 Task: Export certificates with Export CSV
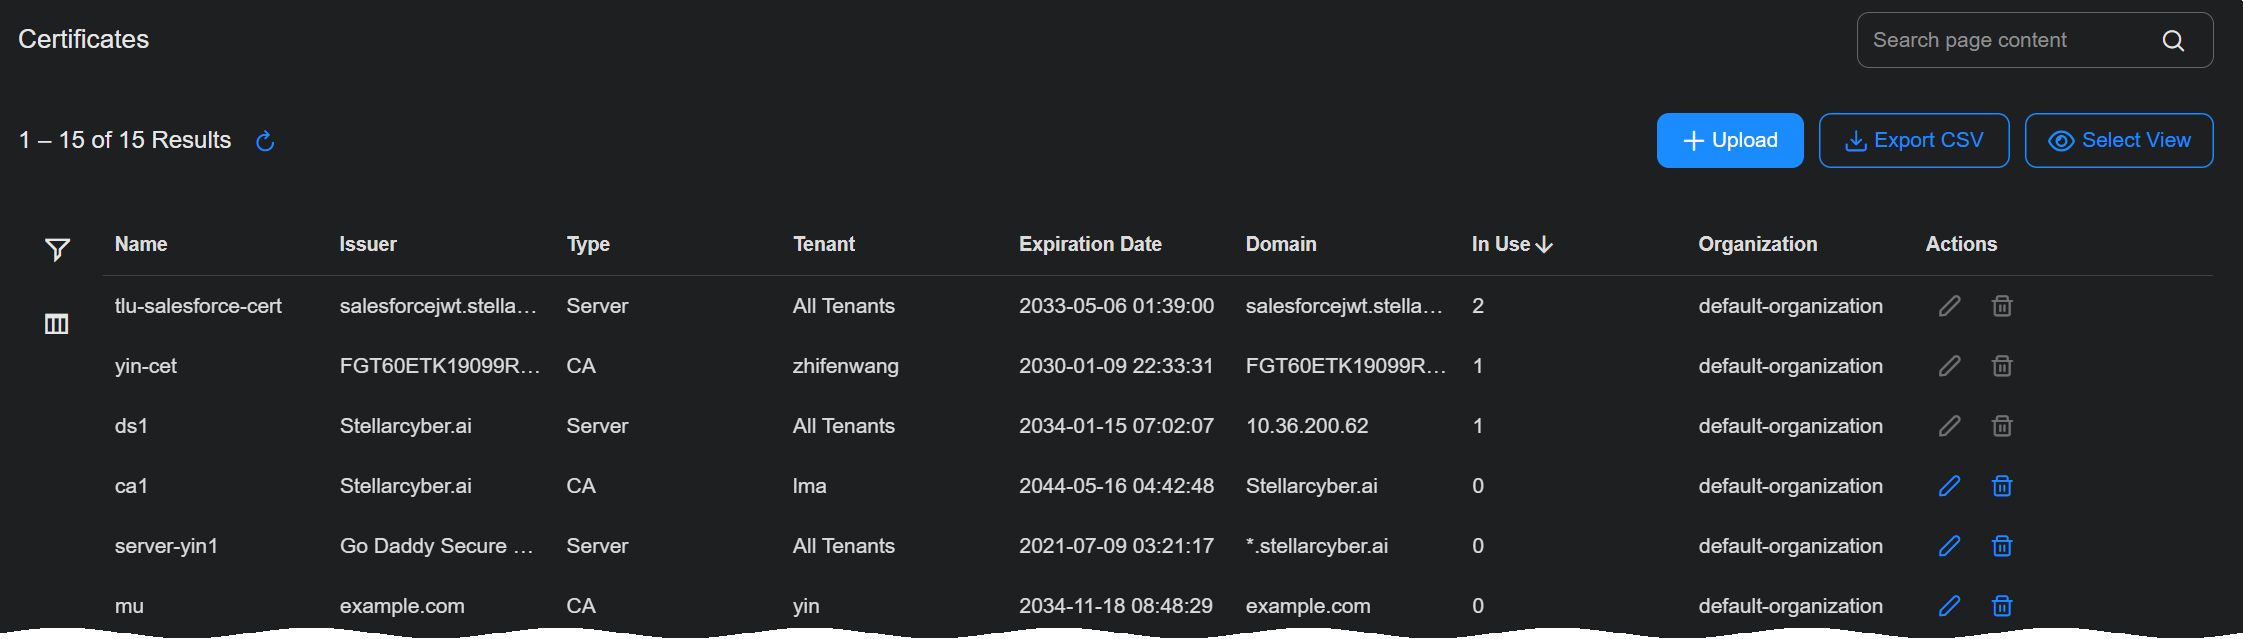click(1913, 141)
